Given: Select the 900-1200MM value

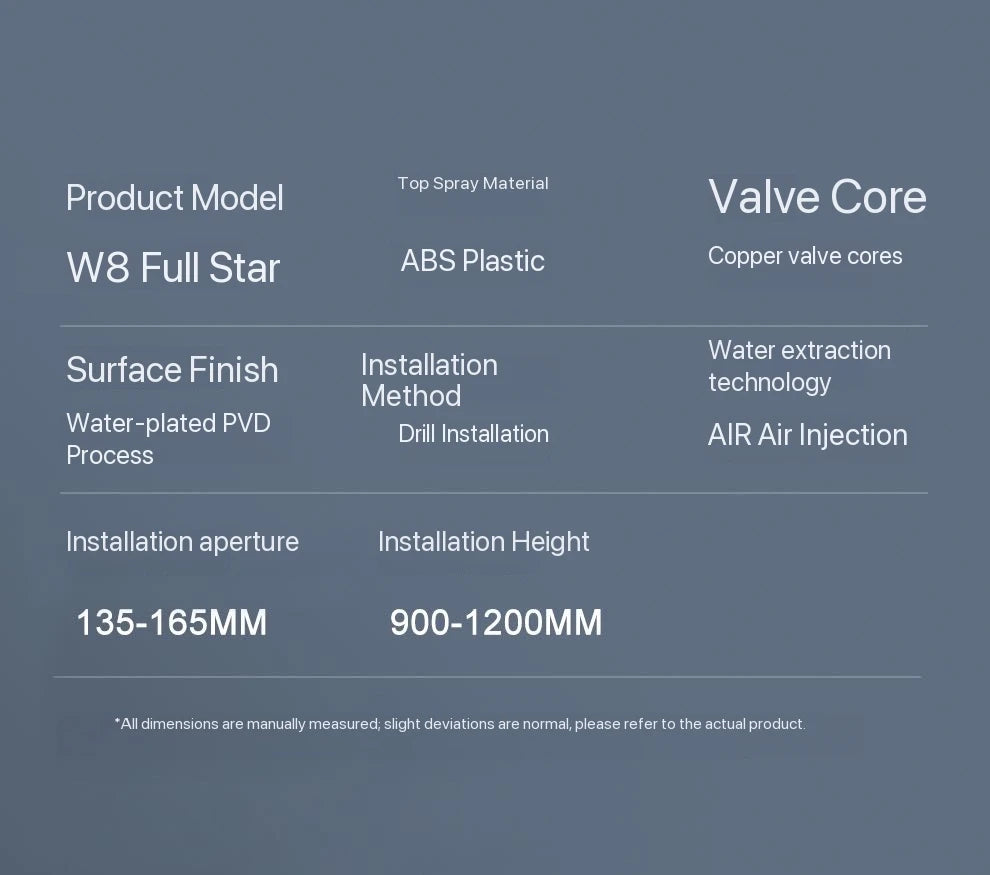Looking at the screenshot, I should pyautogui.click(x=496, y=622).
